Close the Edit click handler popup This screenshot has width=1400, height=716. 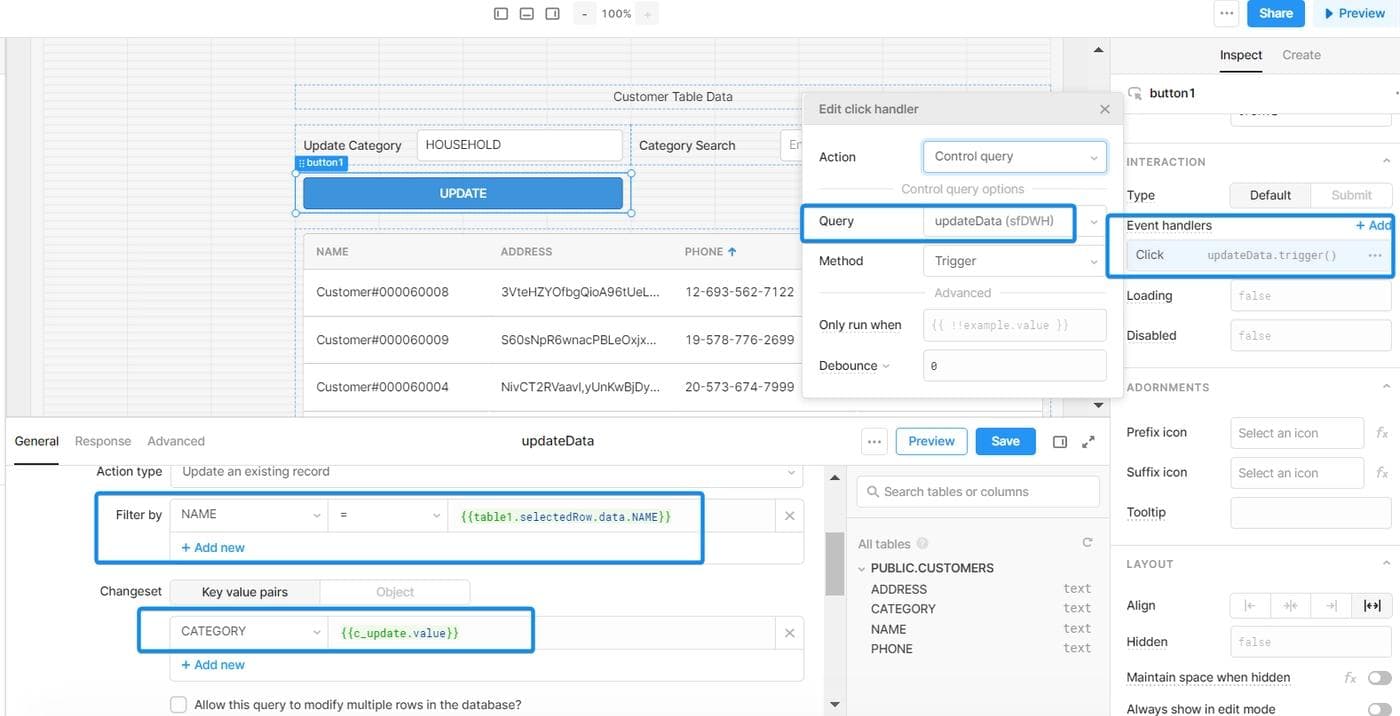pos(1104,109)
